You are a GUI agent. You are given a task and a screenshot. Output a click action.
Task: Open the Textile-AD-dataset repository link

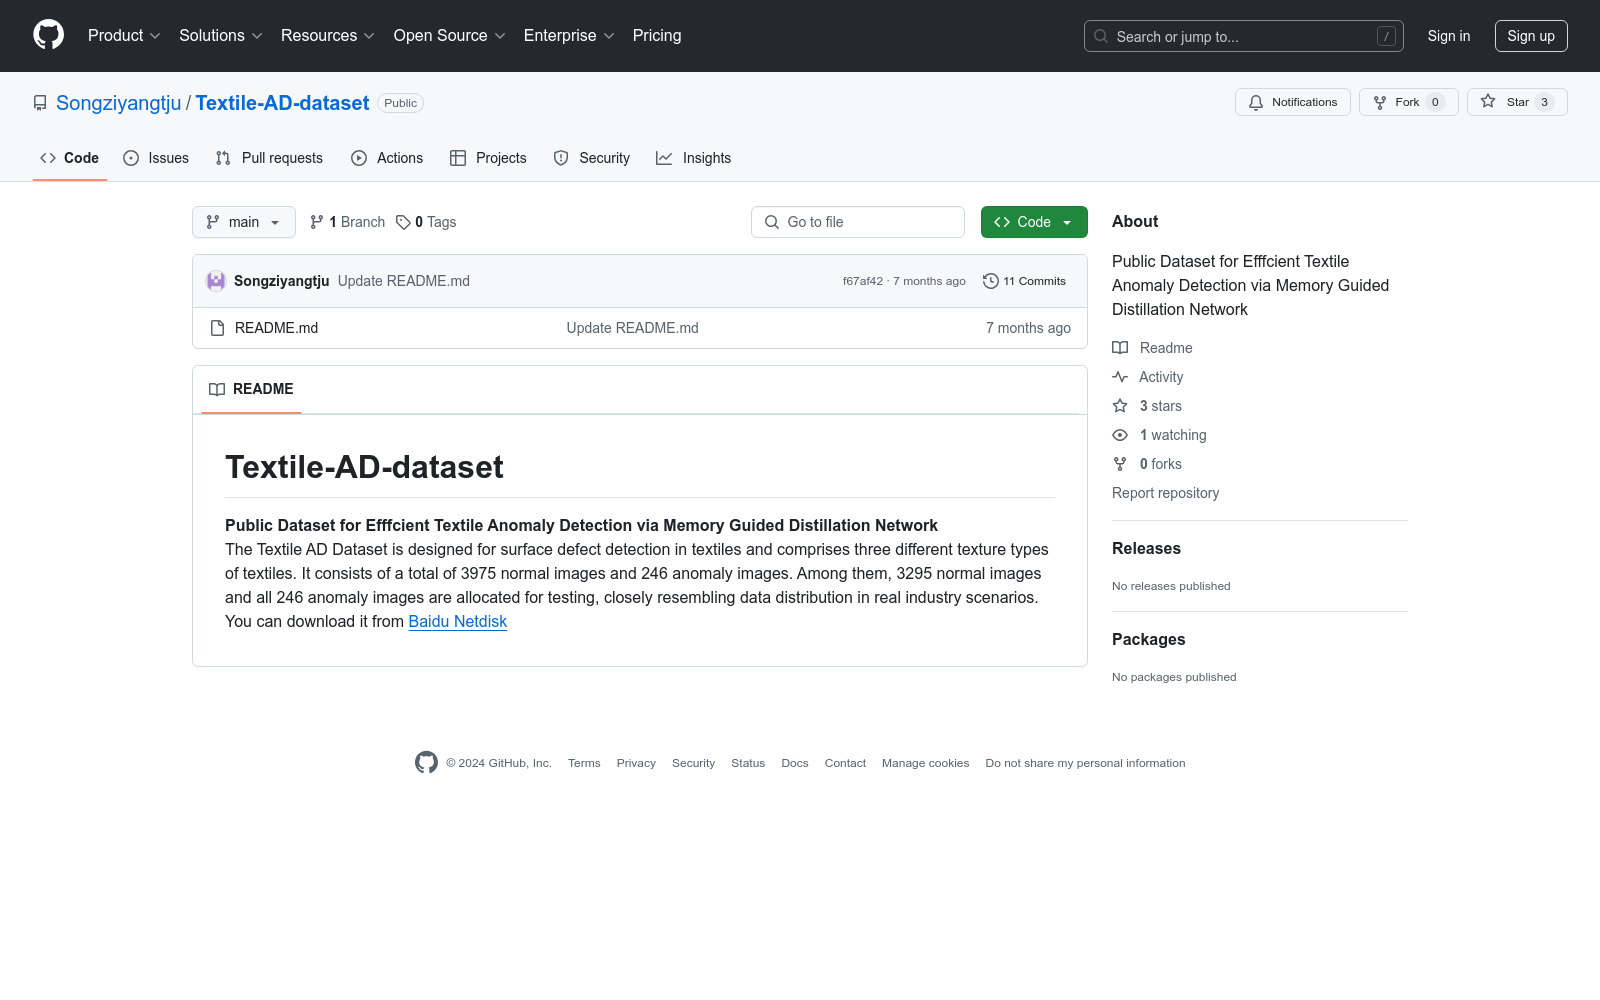coord(282,103)
